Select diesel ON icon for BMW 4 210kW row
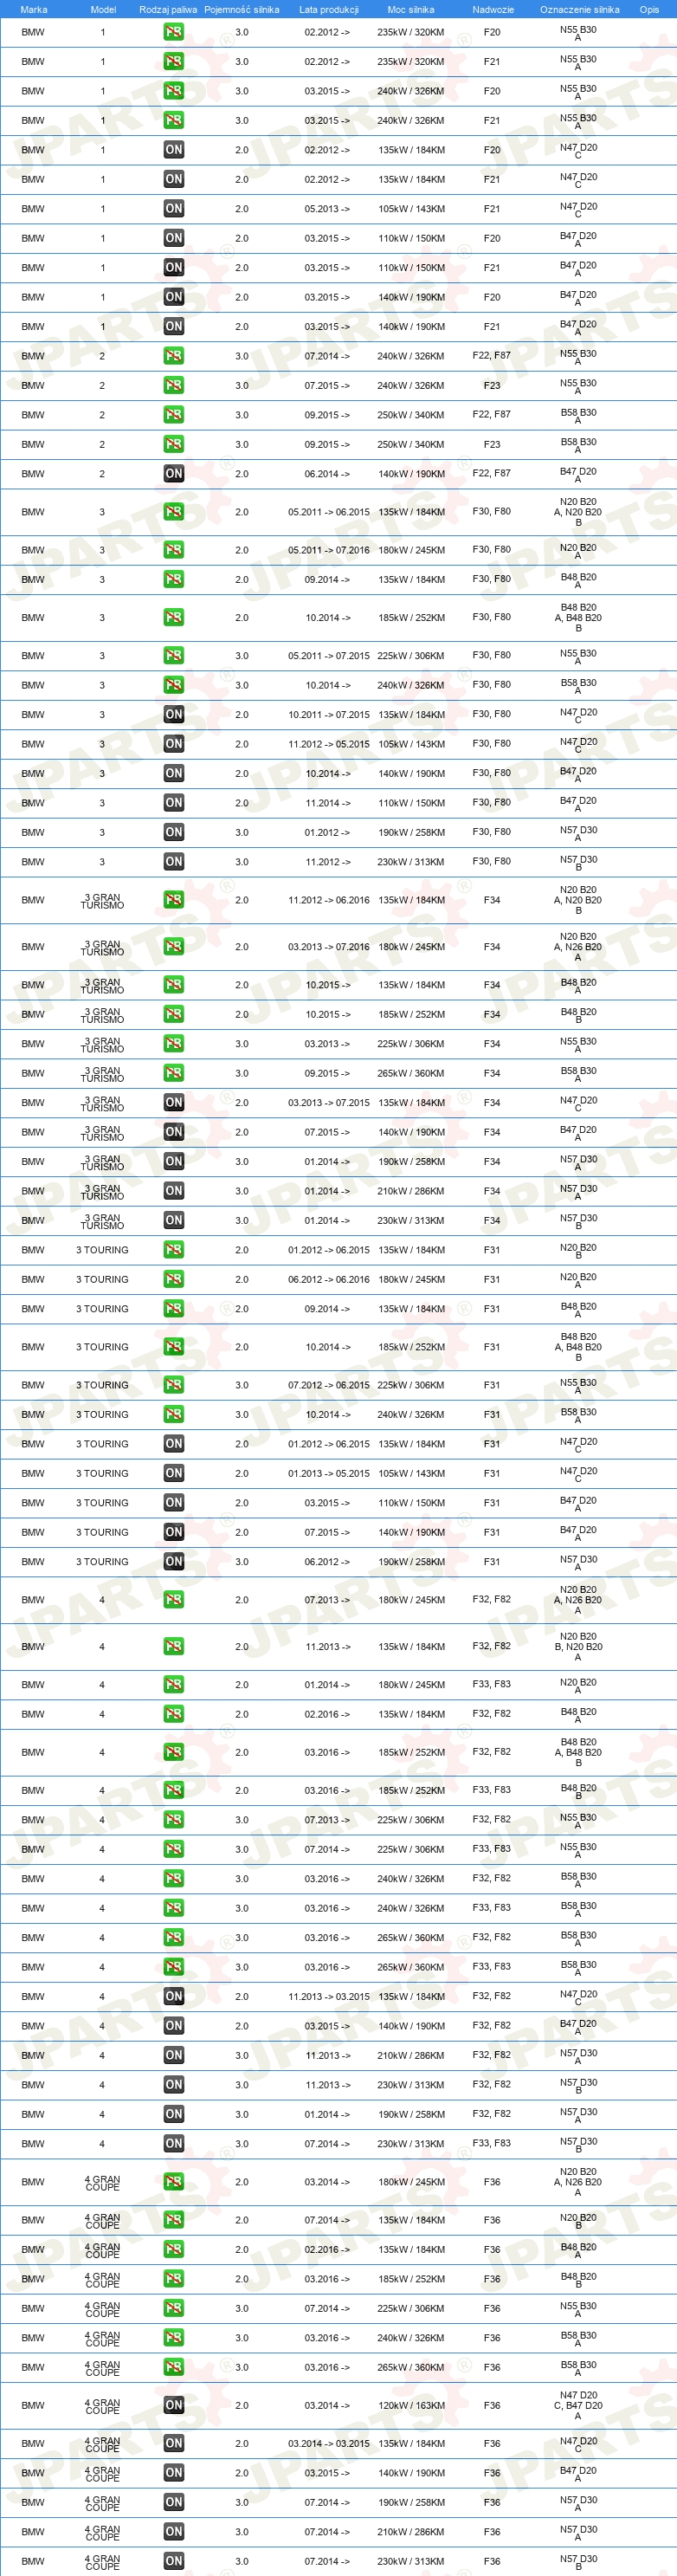Screen dimensions: 677x2576 click(173, 2056)
